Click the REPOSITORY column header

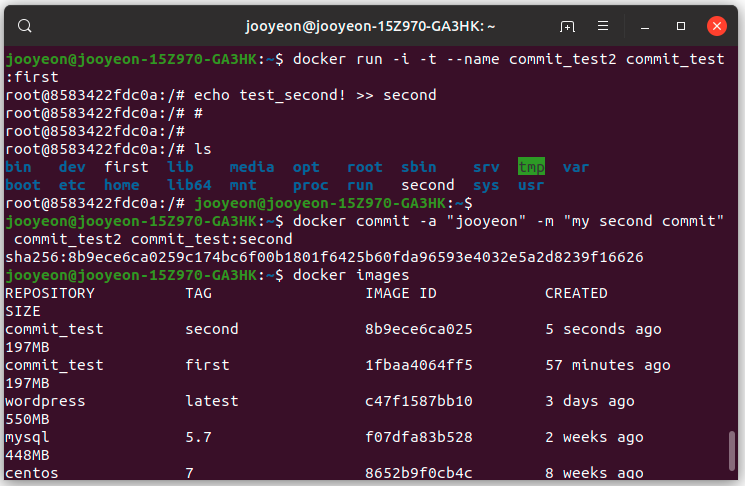[50, 293]
